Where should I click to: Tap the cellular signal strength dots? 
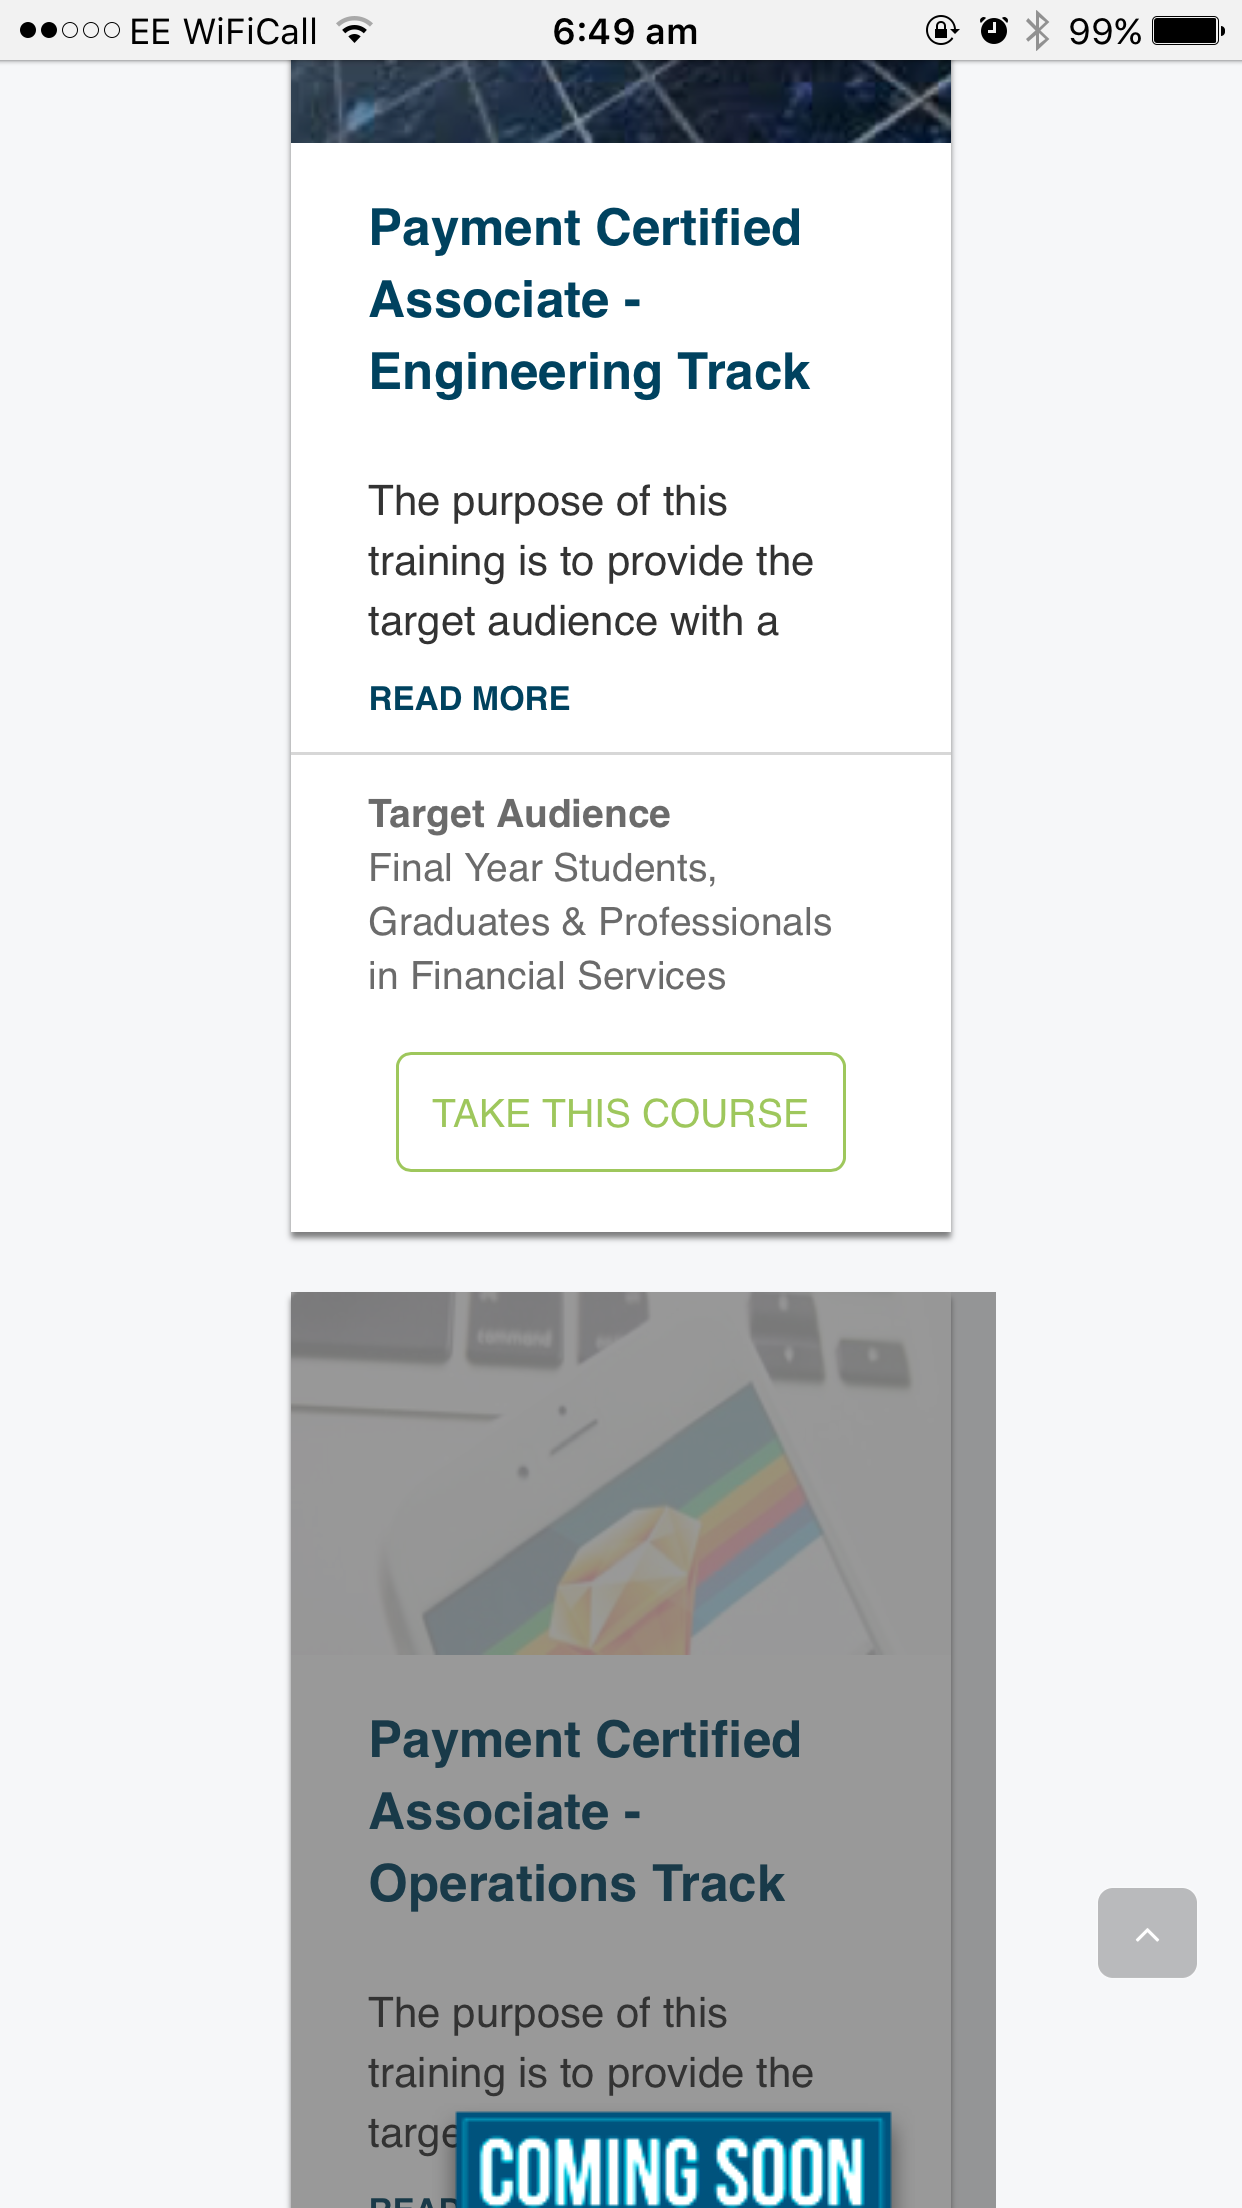click(70, 31)
